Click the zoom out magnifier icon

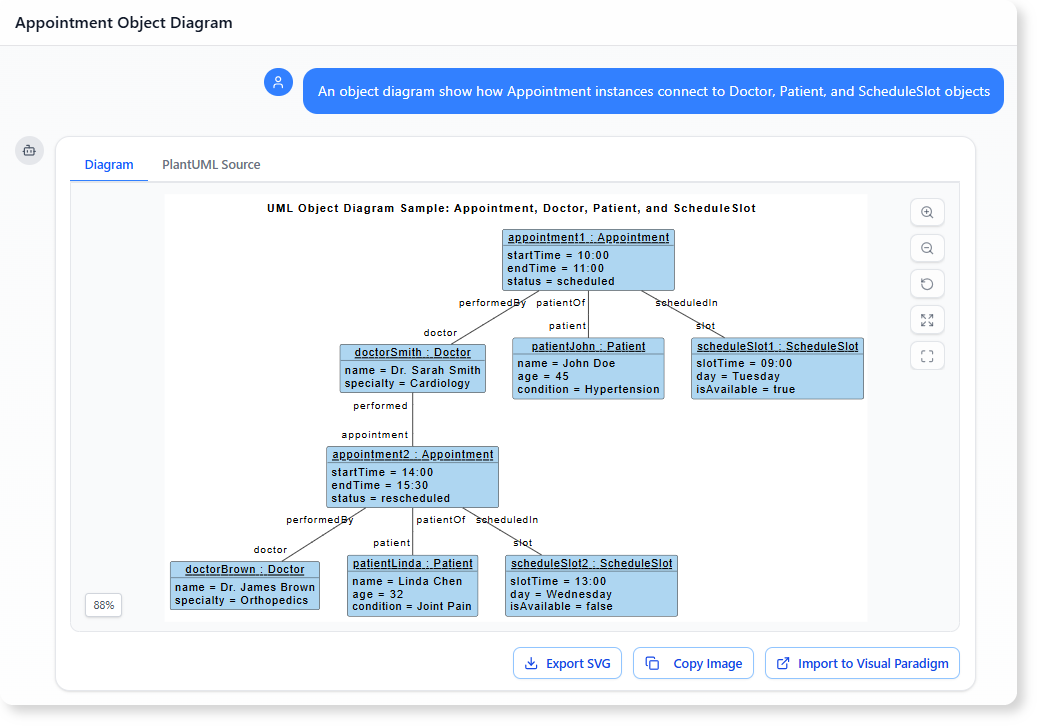coord(927,248)
